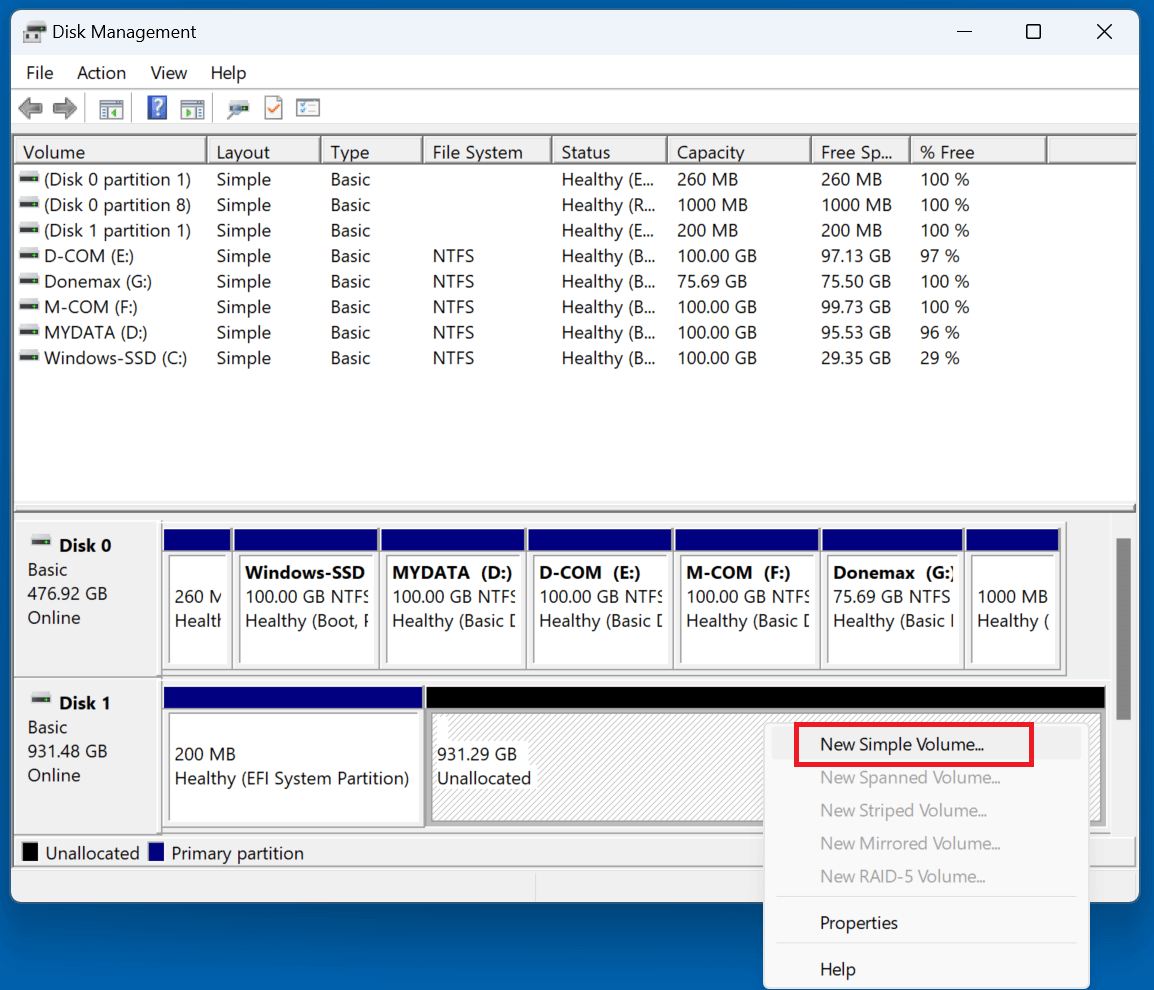Click the Disk Management title bar icon
This screenshot has height=990, width=1154.
pos(33,31)
